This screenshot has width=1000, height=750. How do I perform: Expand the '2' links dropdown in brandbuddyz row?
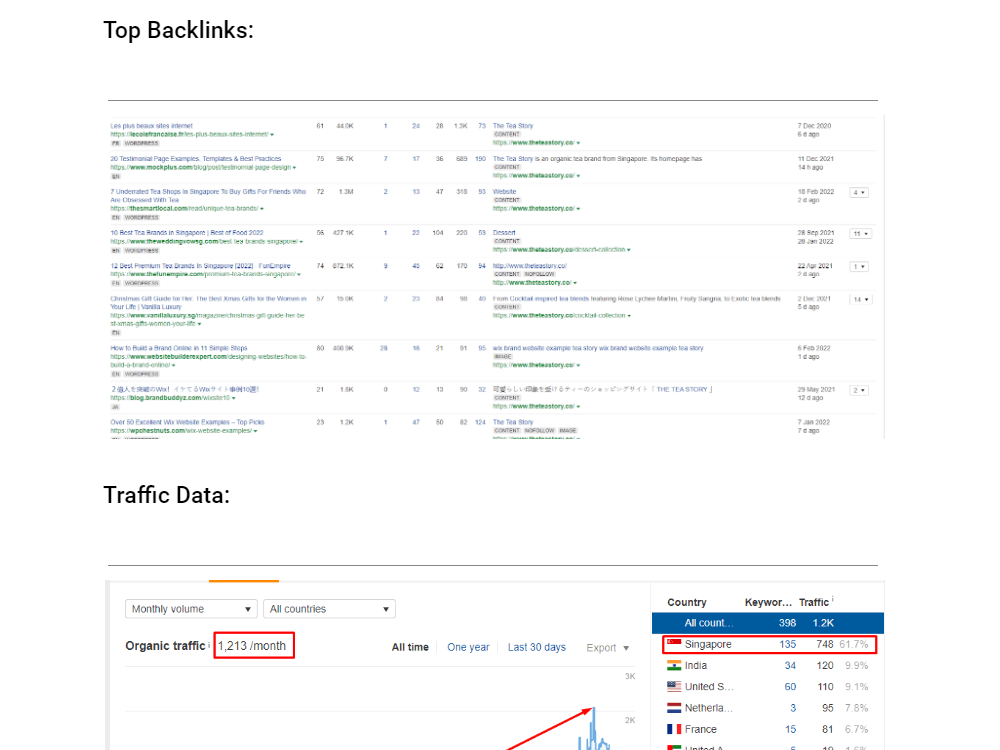pyautogui.click(x=859, y=390)
